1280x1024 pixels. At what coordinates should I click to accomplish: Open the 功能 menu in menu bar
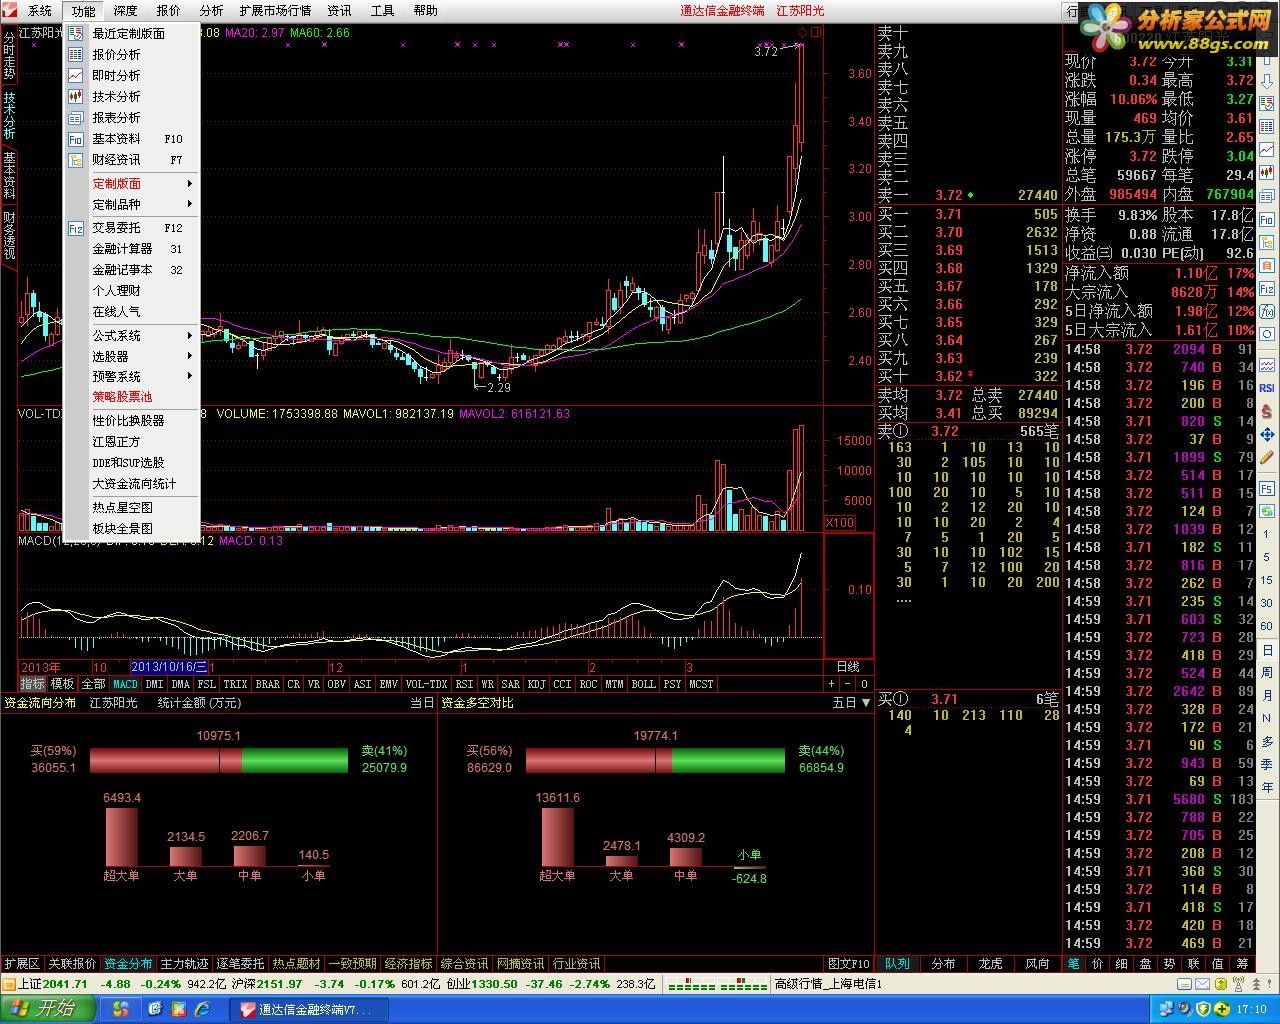pos(83,11)
